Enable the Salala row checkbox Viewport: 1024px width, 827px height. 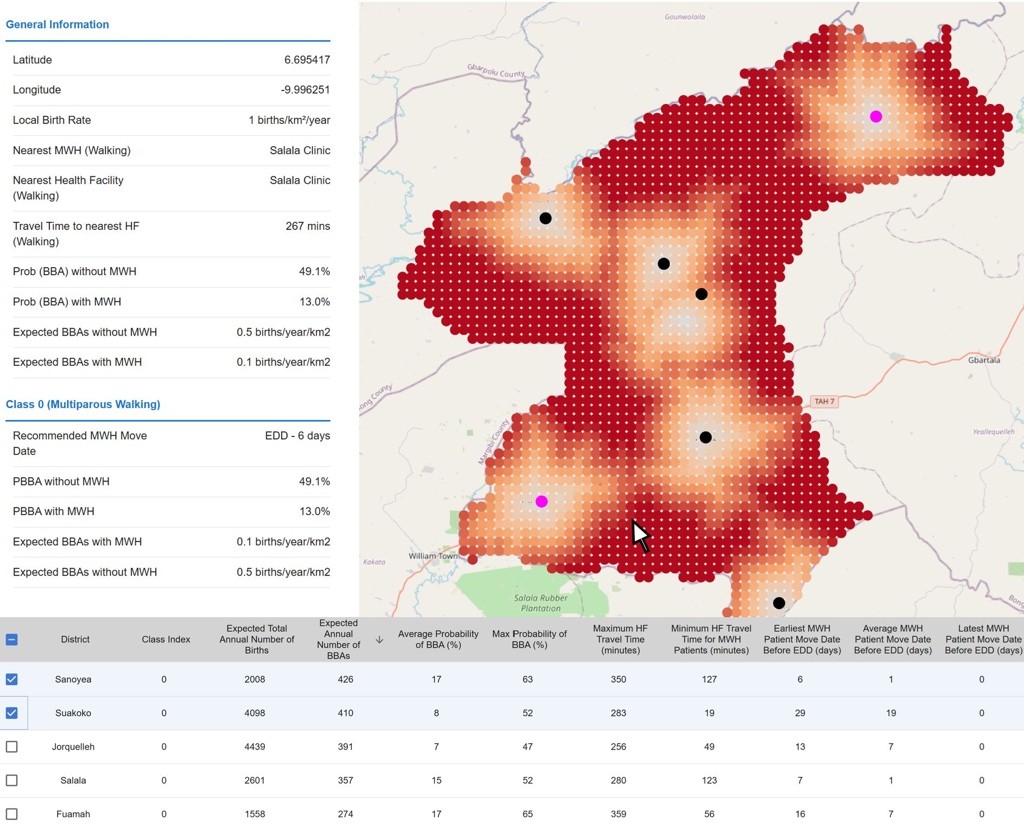(x=12, y=780)
